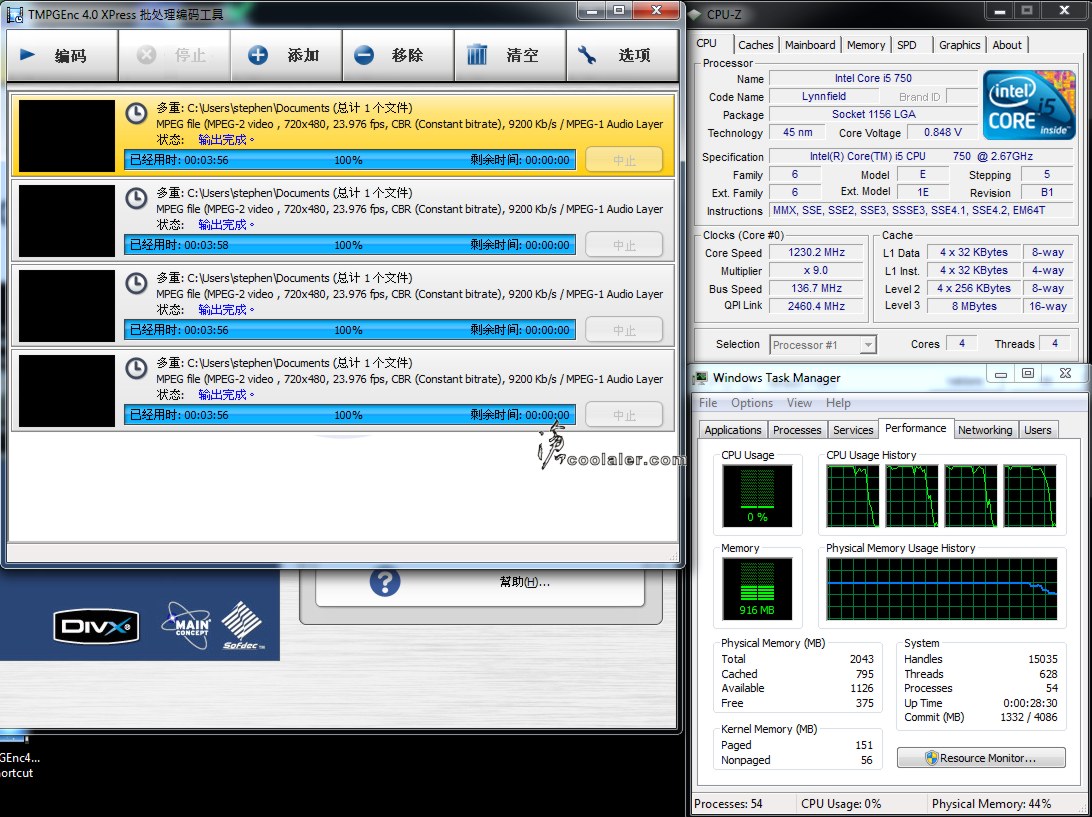1092x817 pixels.
Task: Open the Networking tab in Task Manager
Action: [x=985, y=430]
